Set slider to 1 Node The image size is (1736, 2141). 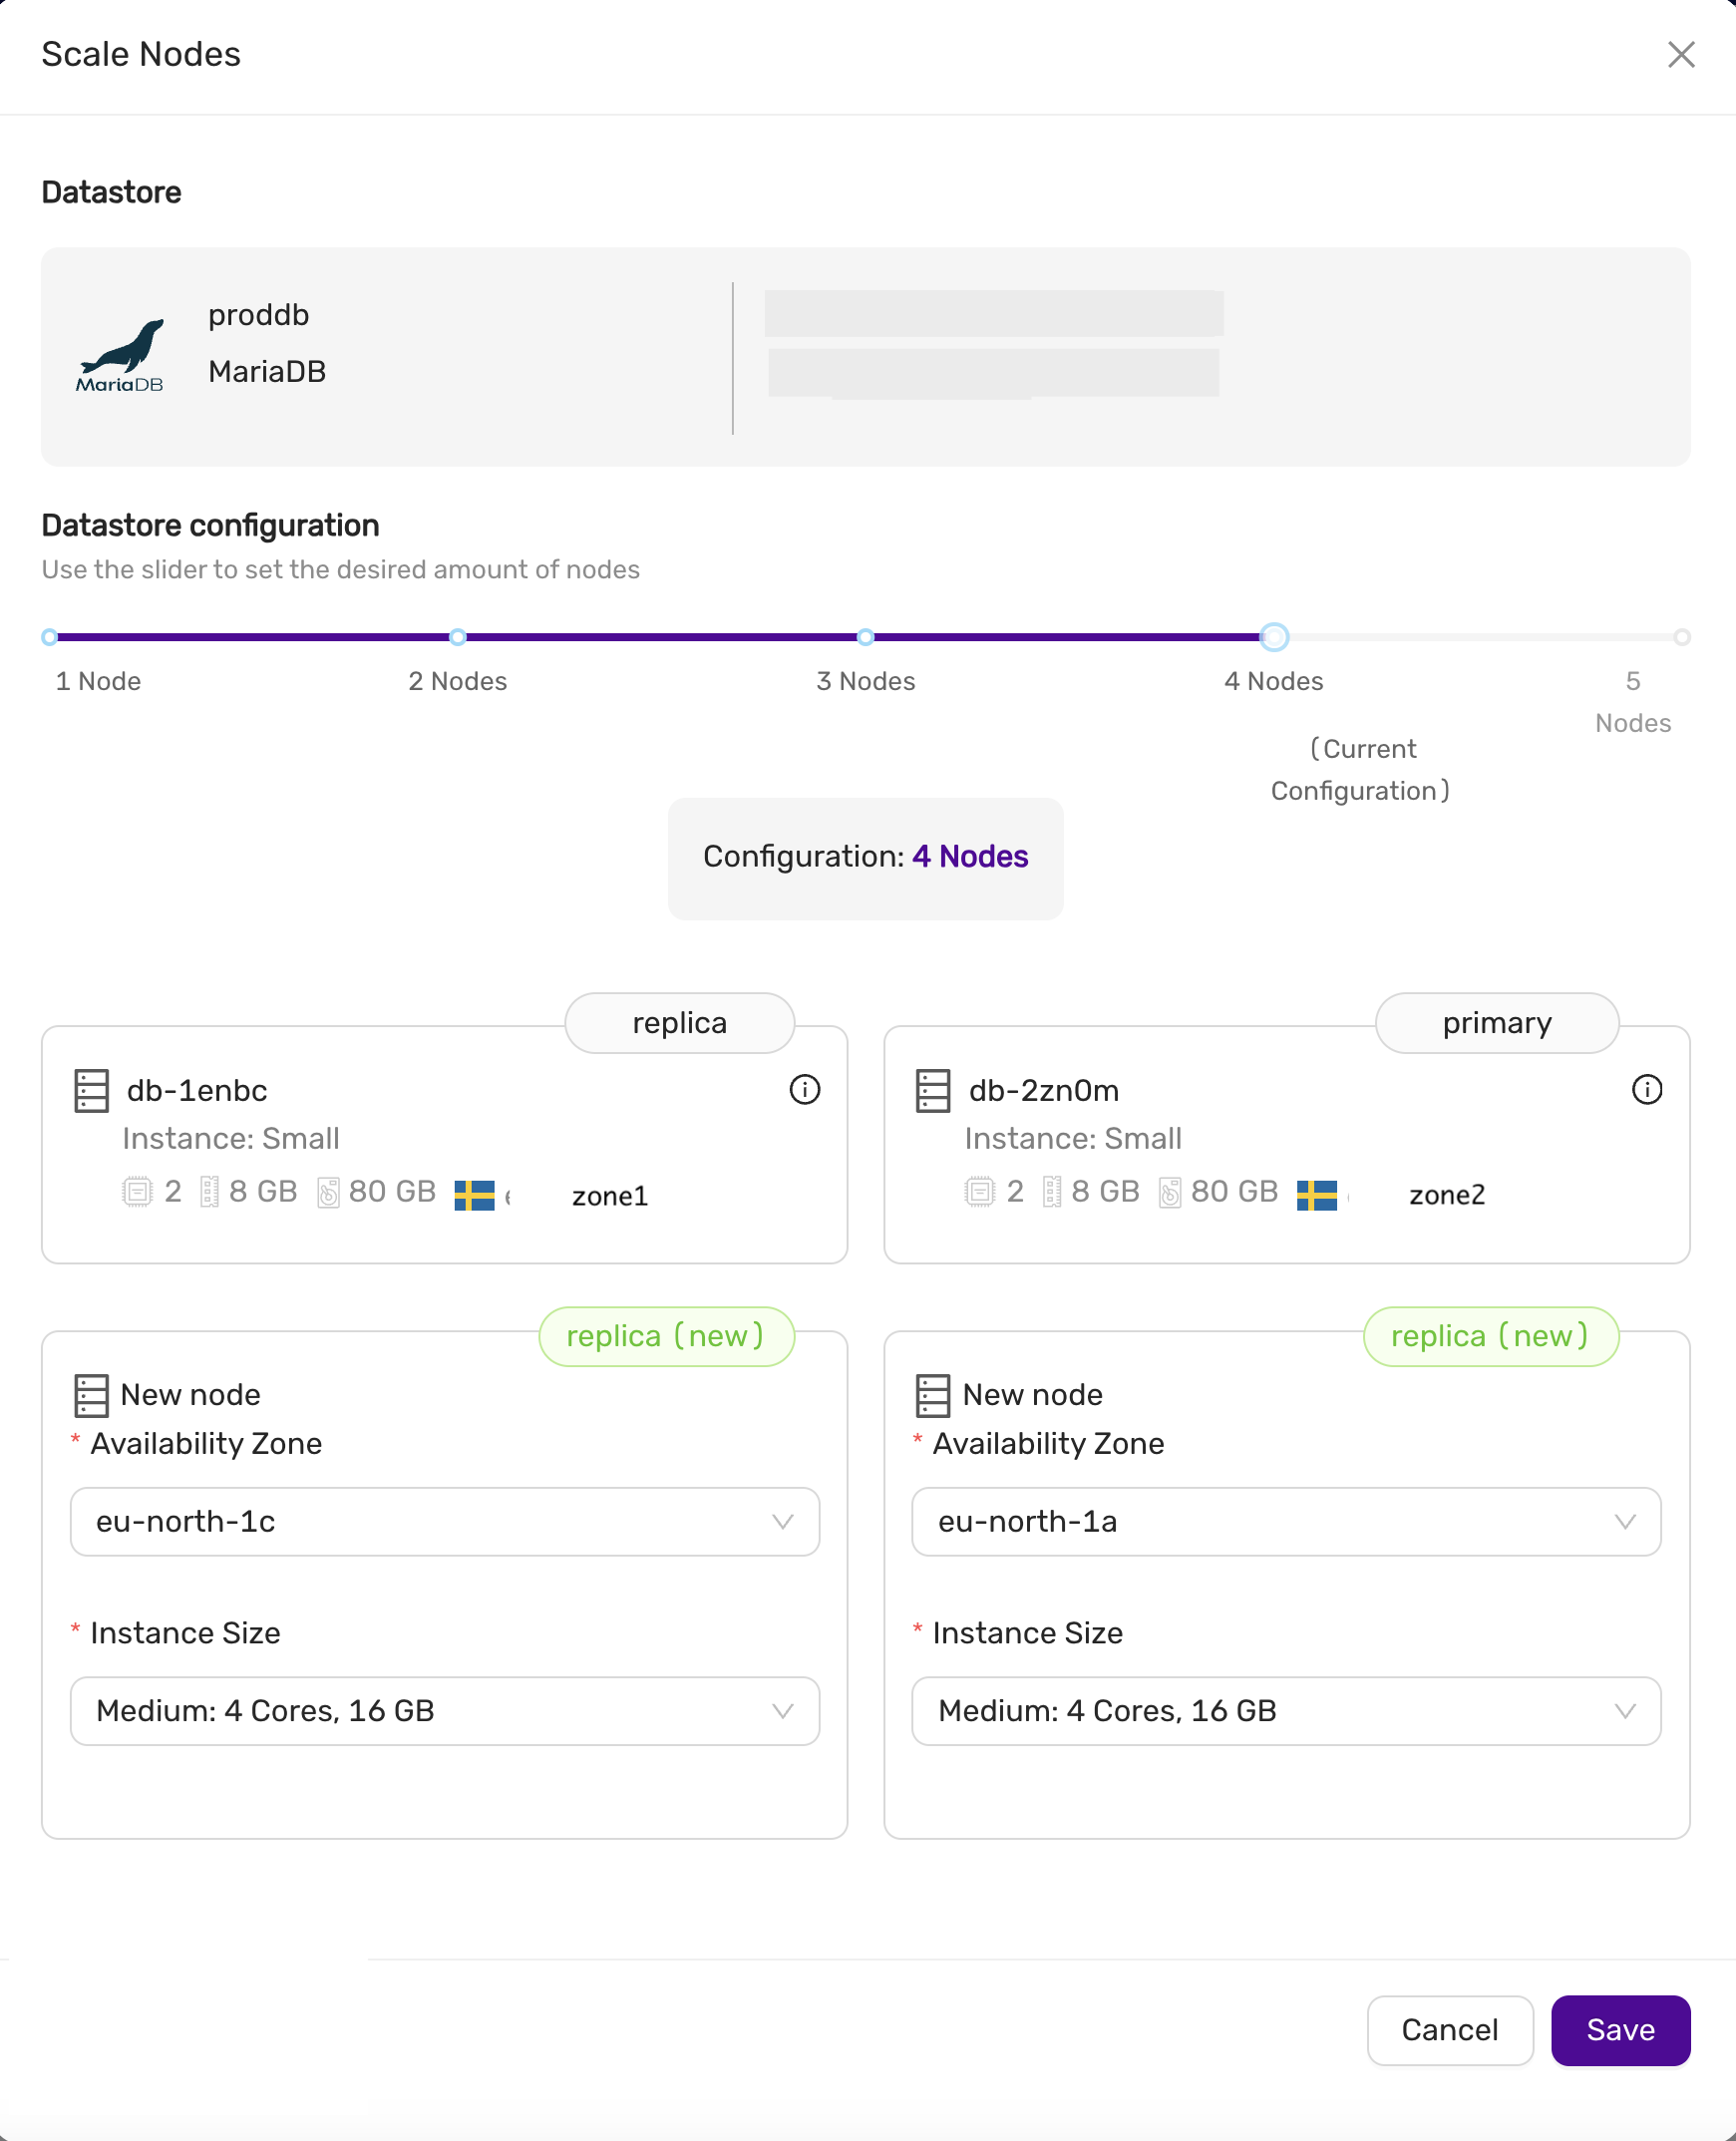pos(50,637)
